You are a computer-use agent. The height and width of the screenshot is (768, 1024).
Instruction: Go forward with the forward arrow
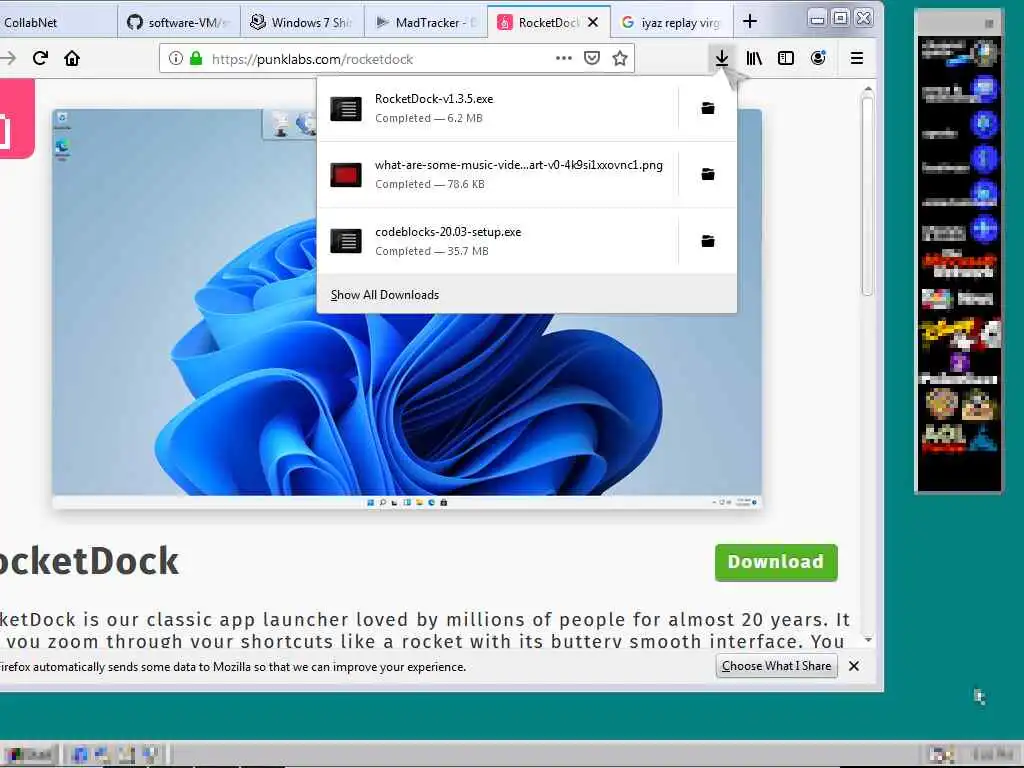point(8,59)
